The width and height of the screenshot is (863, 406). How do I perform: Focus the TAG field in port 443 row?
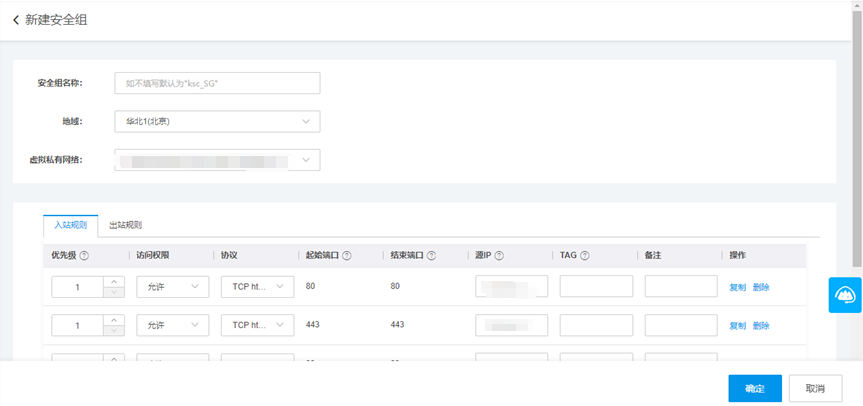click(x=597, y=325)
